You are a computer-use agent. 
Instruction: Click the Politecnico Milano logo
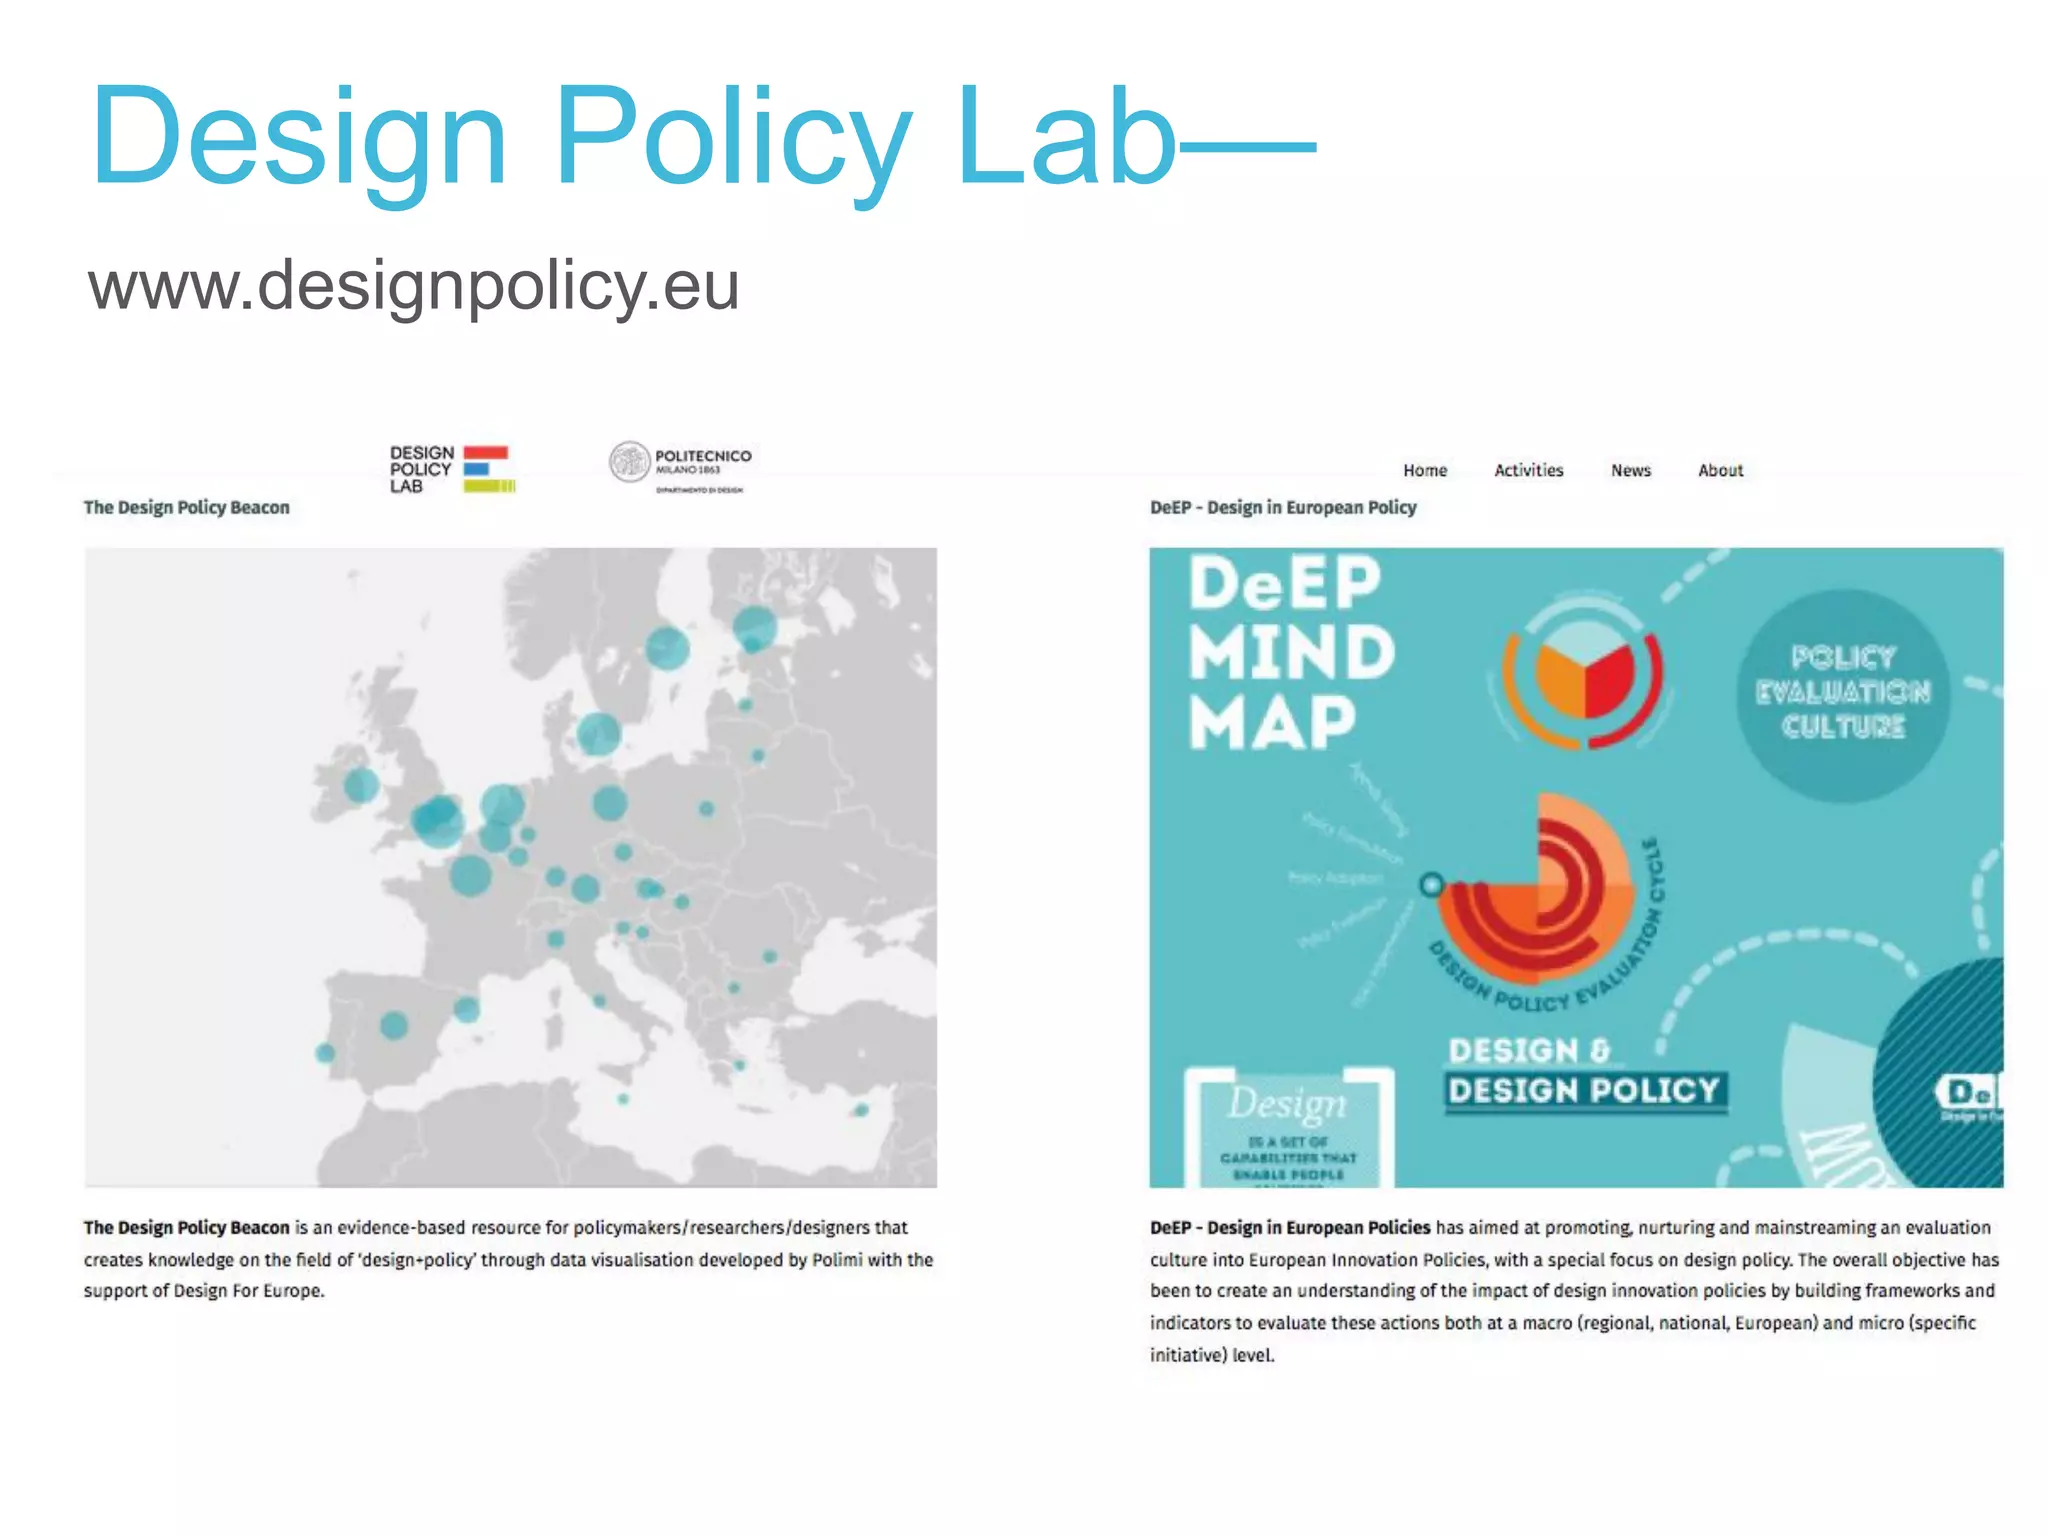click(x=680, y=467)
